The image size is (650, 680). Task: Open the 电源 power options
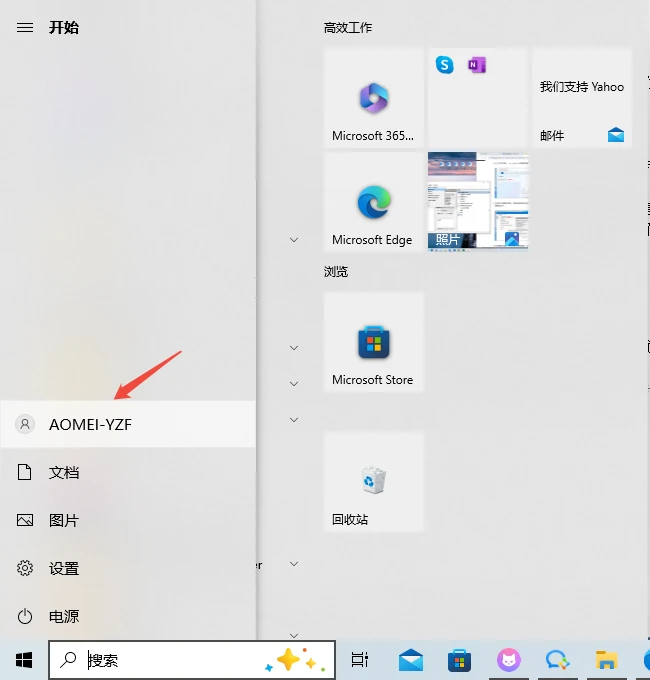128,616
